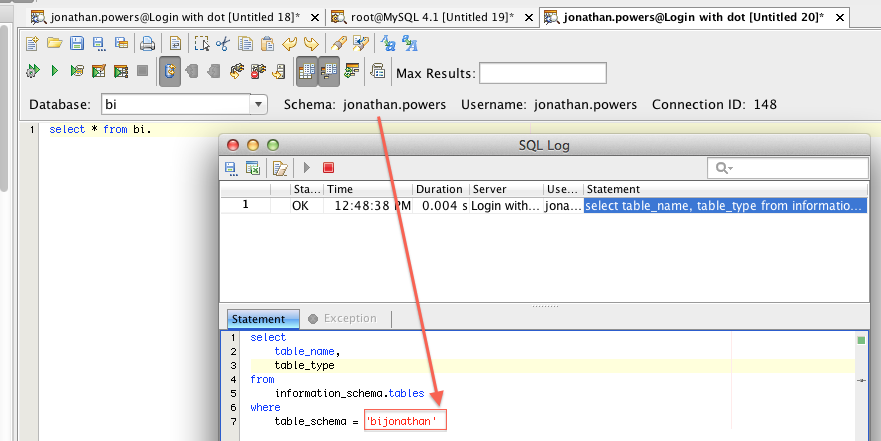The image size is (881, 441).
Task: Sort SQL Log by Server column
Action: (506, 189)
